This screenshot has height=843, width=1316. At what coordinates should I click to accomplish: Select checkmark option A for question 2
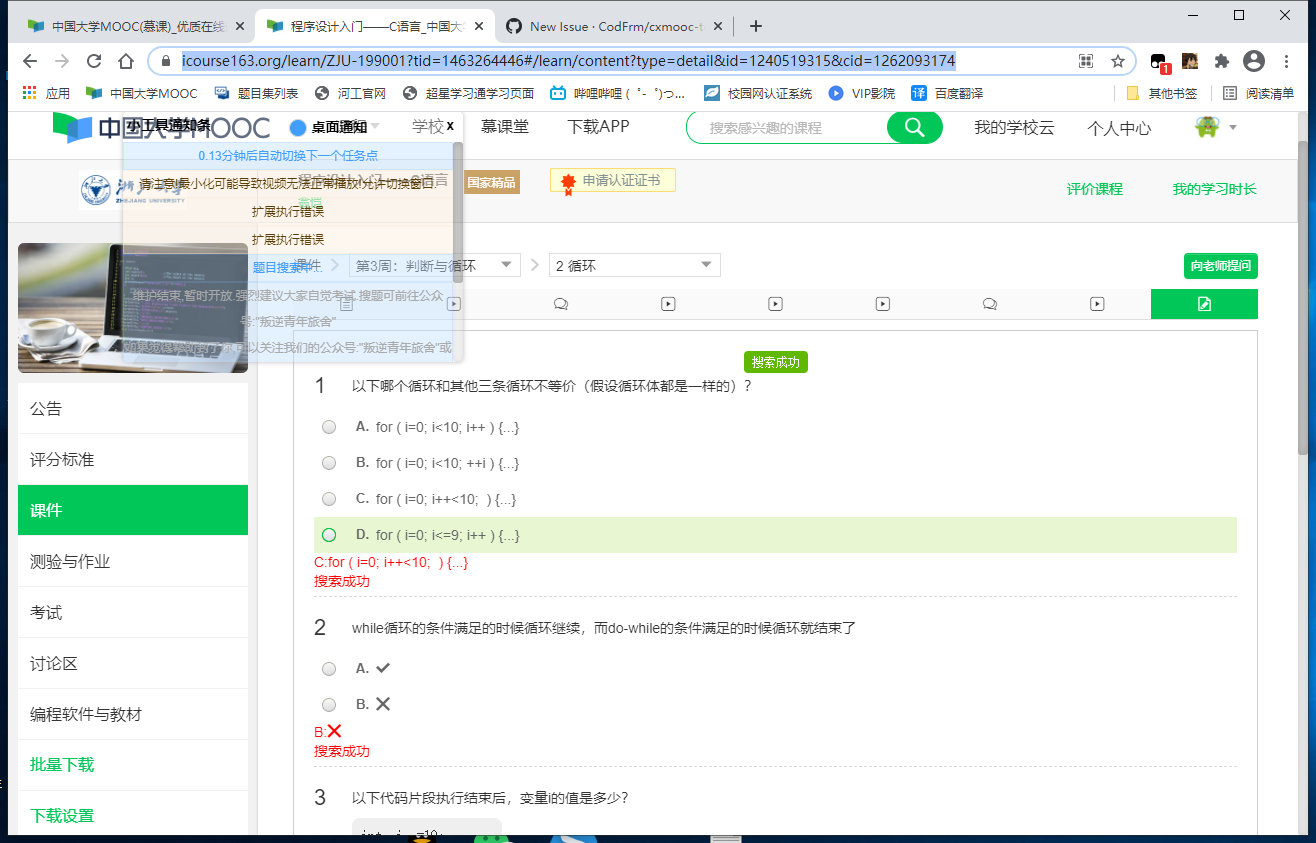pos(329,668)
